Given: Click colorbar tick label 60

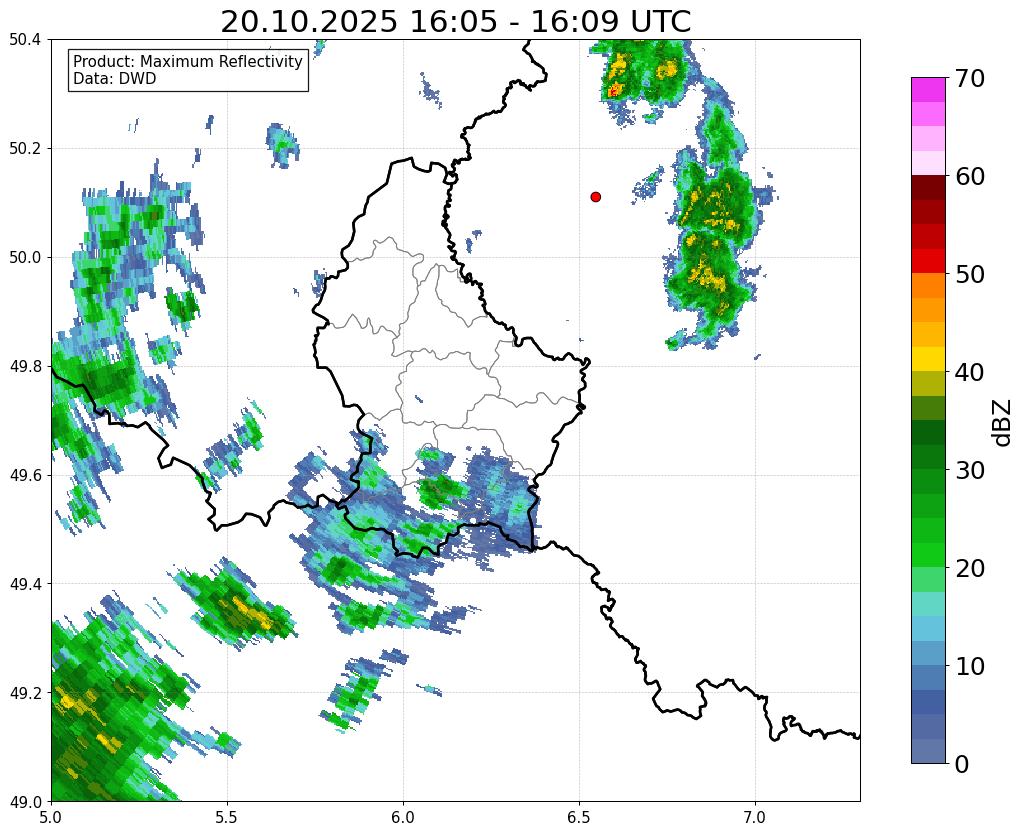Looking at the screenshot, I should pyautogui.click(x=969, y=176).
